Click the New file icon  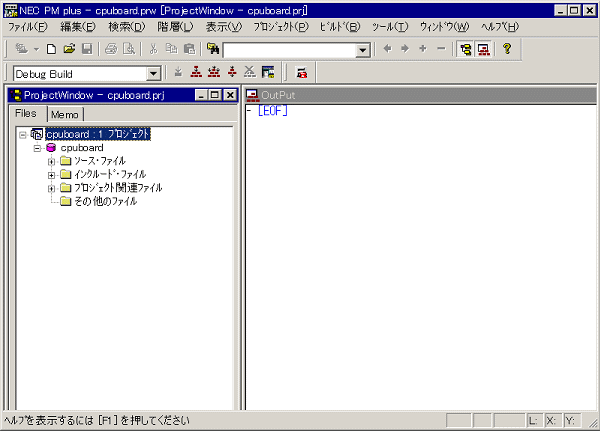tap(51, 49)
